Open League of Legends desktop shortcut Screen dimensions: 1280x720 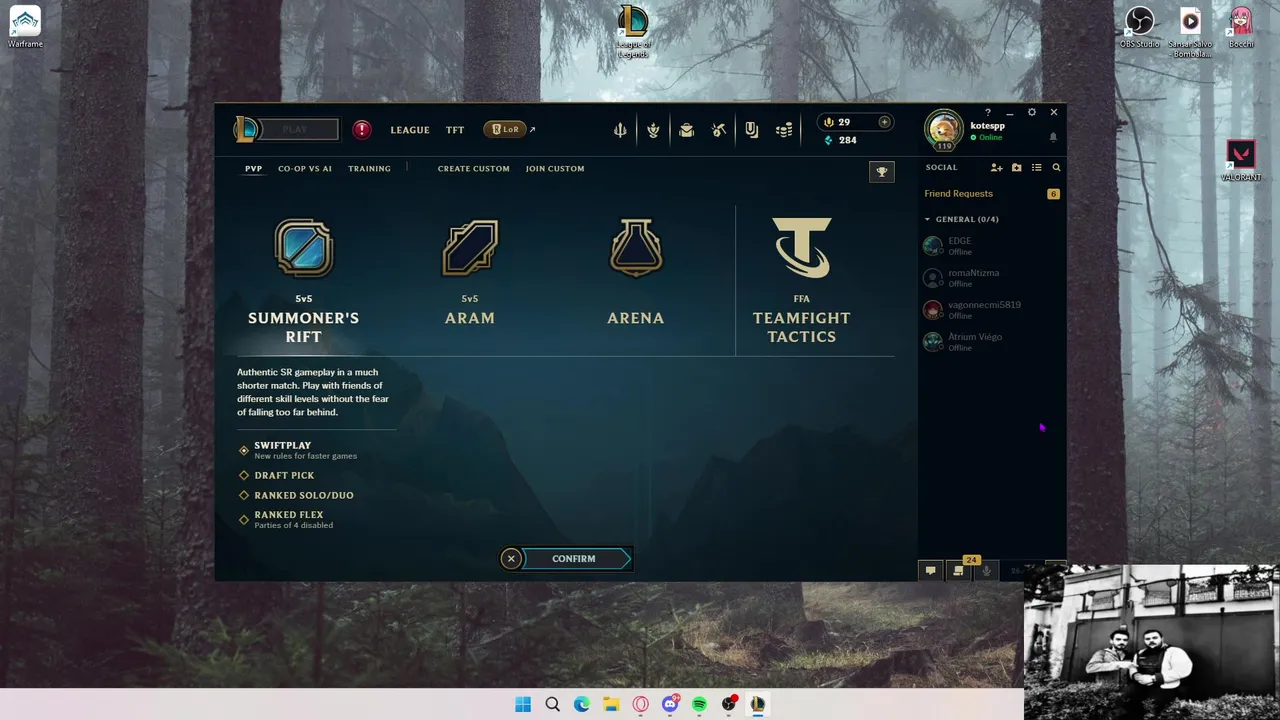point(633,32)
